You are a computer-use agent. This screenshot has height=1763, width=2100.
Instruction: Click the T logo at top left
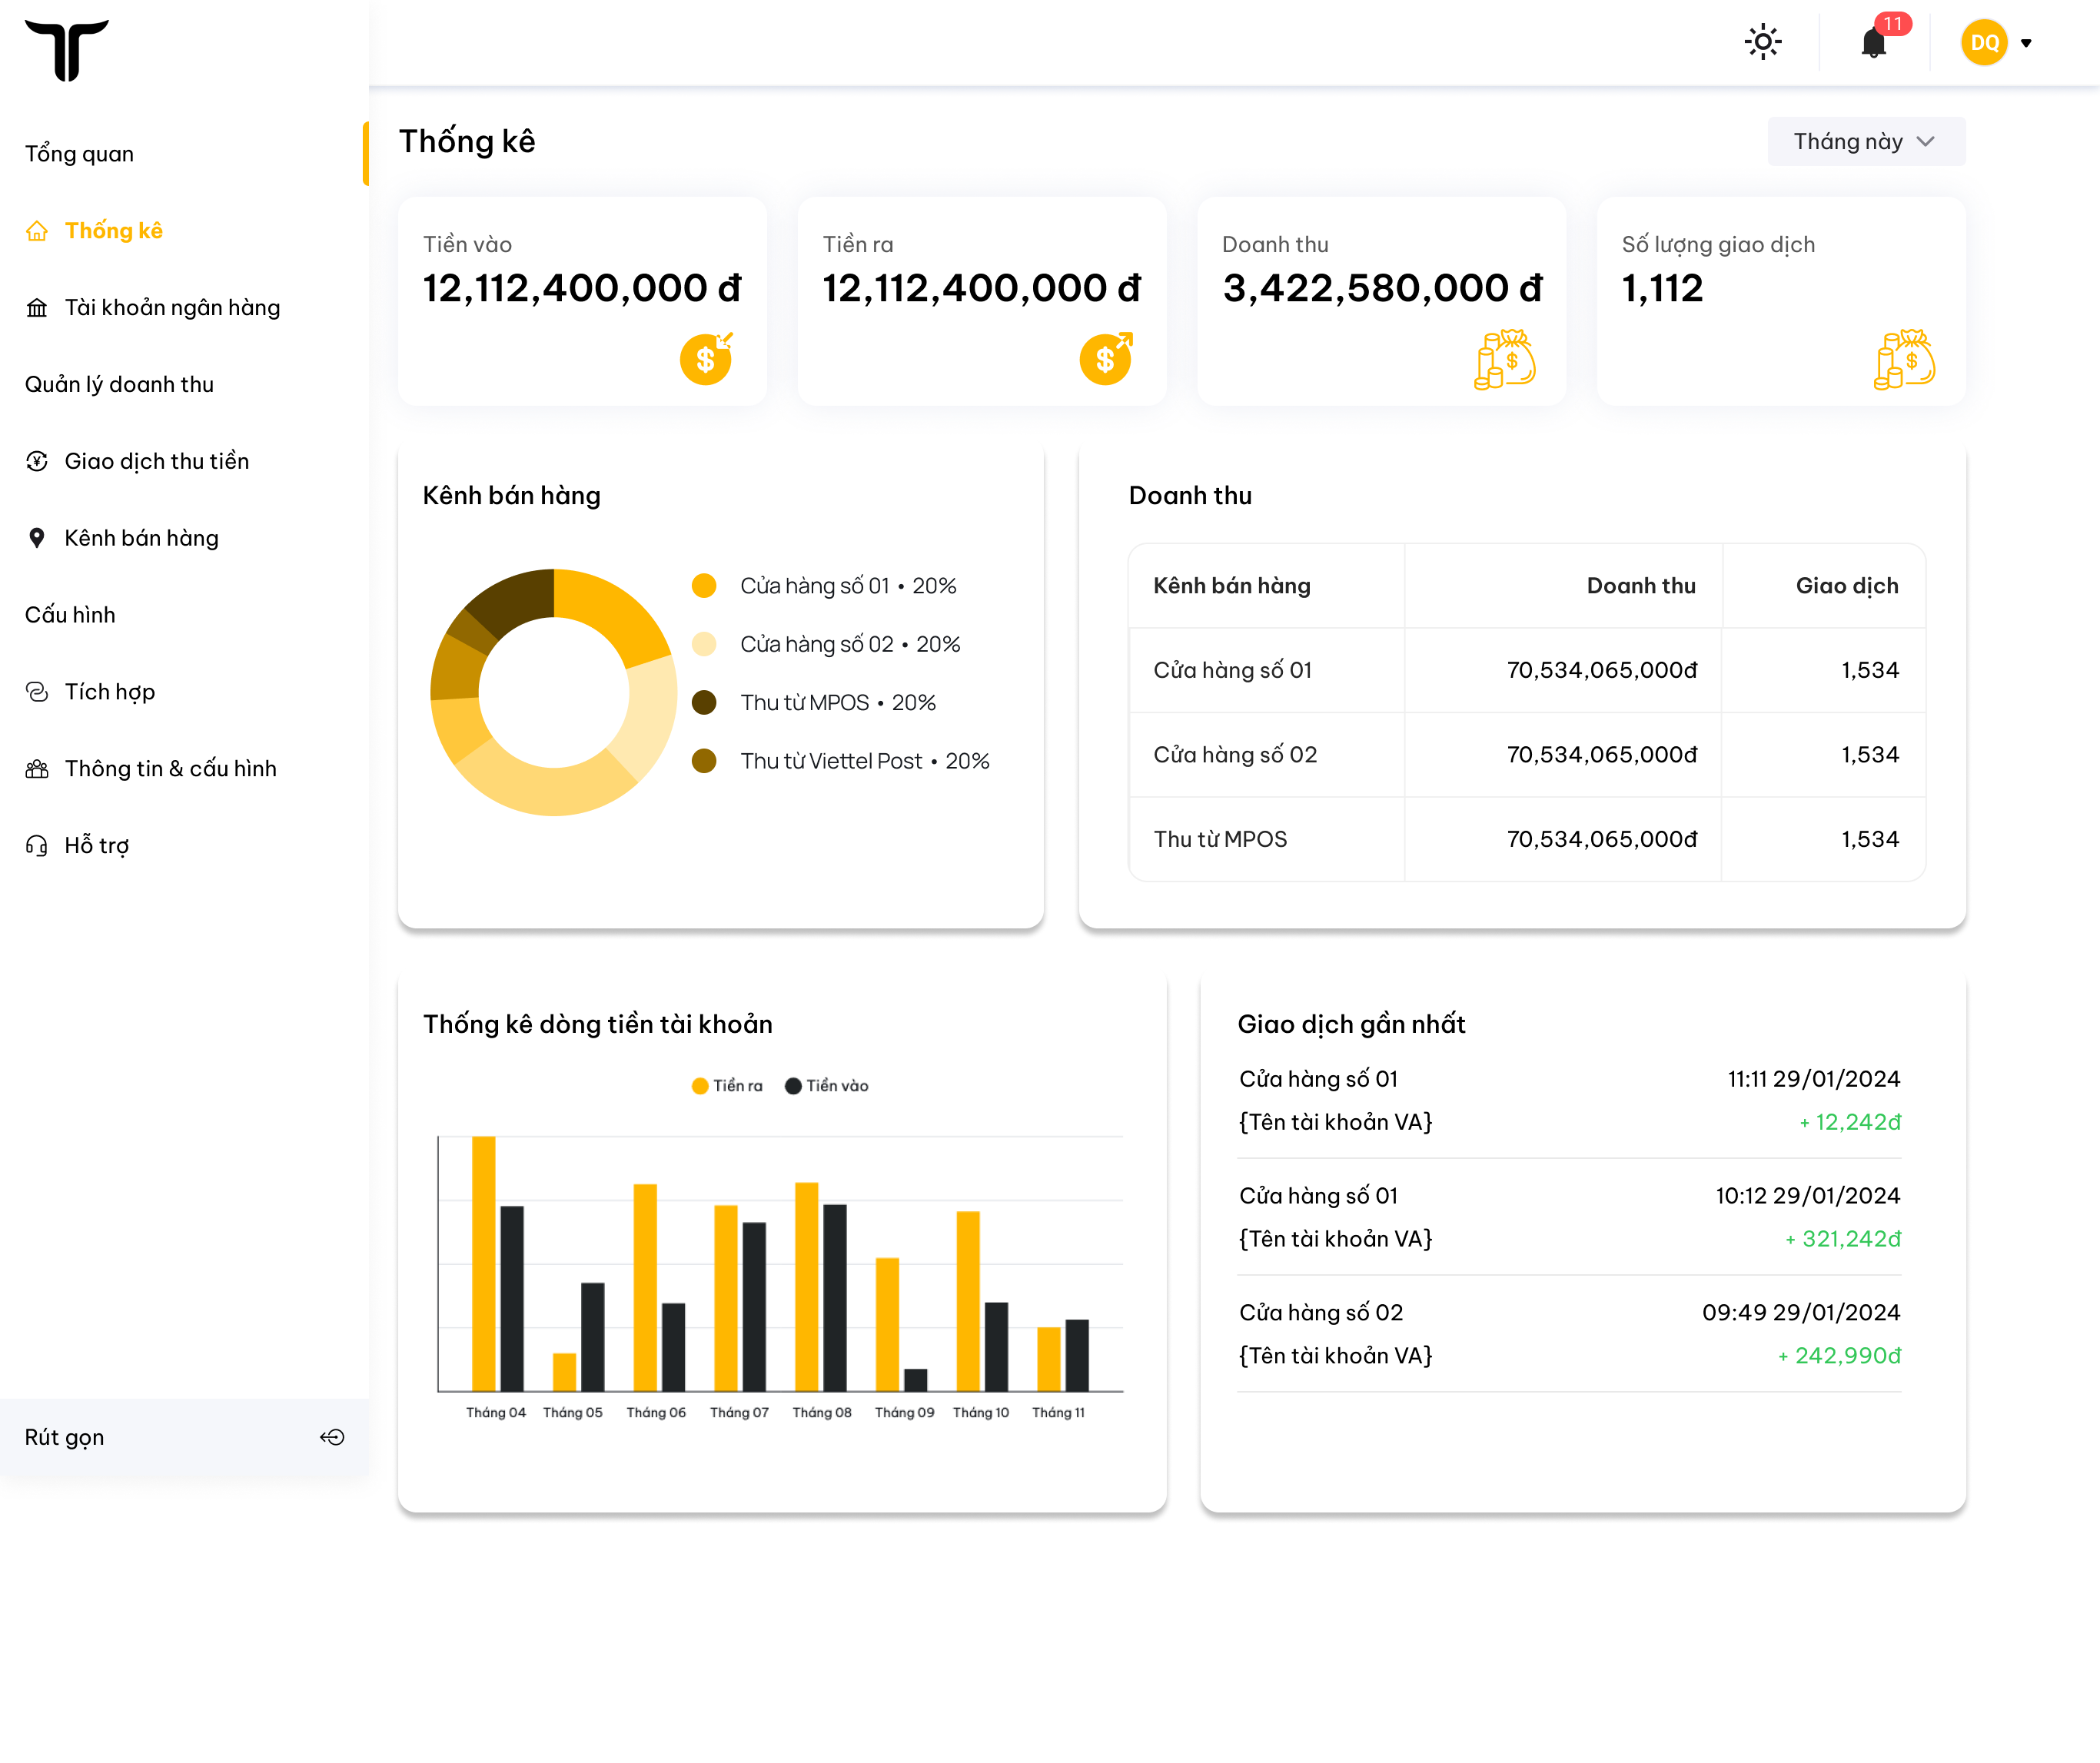pos(67,49)
